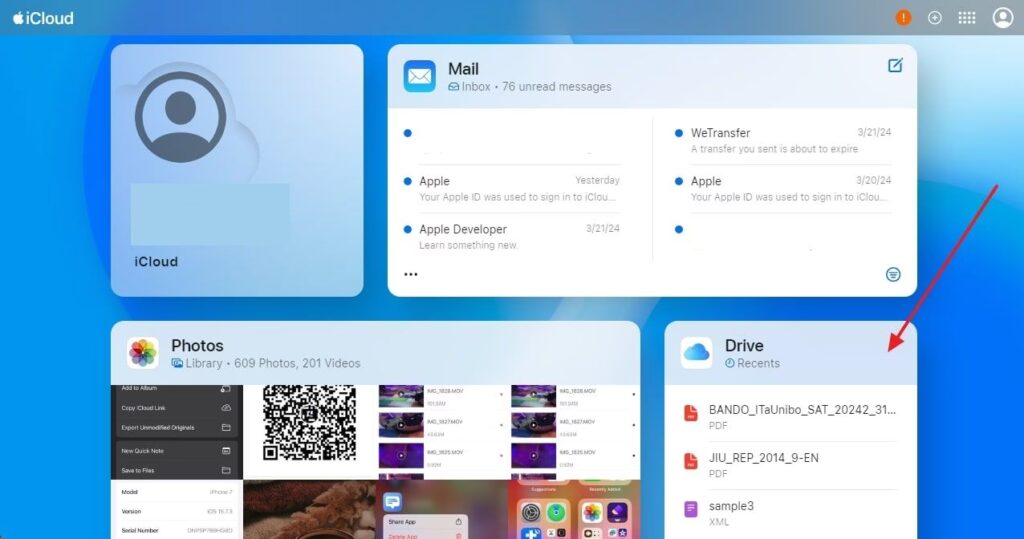Open the Mail tile three-dot menu
The width and height of the screenshot is (1024, 539).
tap(411, 274)
